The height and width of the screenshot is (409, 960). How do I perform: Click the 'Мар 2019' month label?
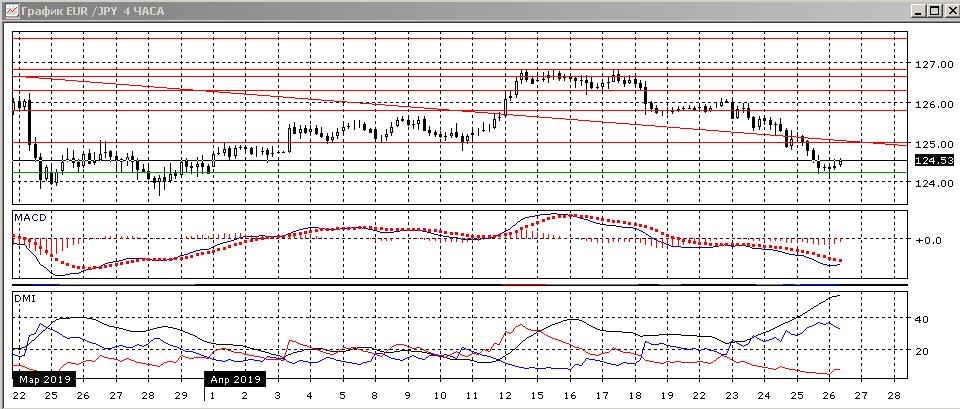coord(43,380)
